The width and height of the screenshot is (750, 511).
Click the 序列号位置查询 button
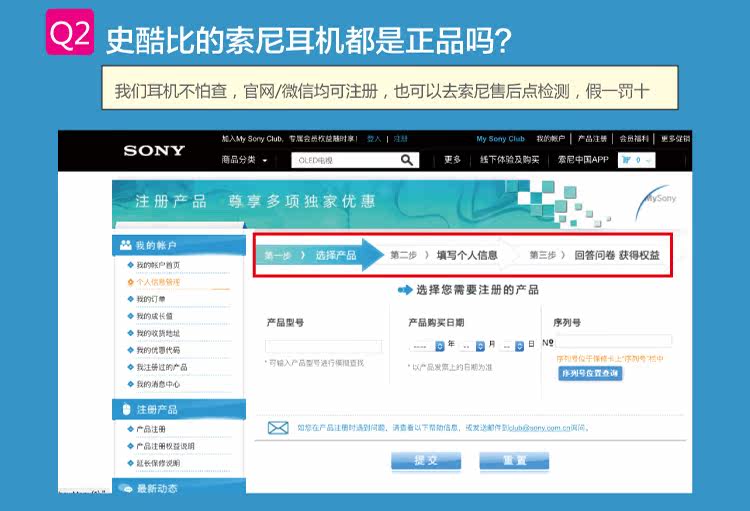pos(590,373)
